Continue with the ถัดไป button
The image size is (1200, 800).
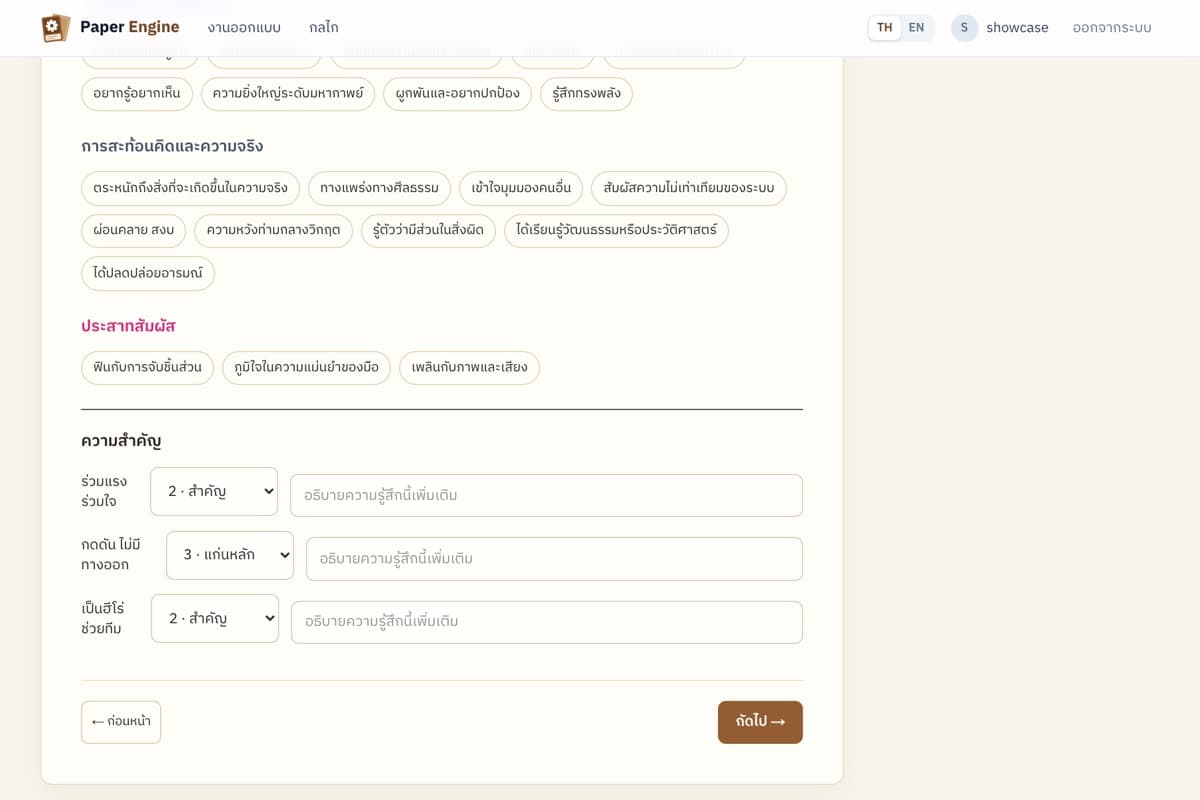point(760,722)
